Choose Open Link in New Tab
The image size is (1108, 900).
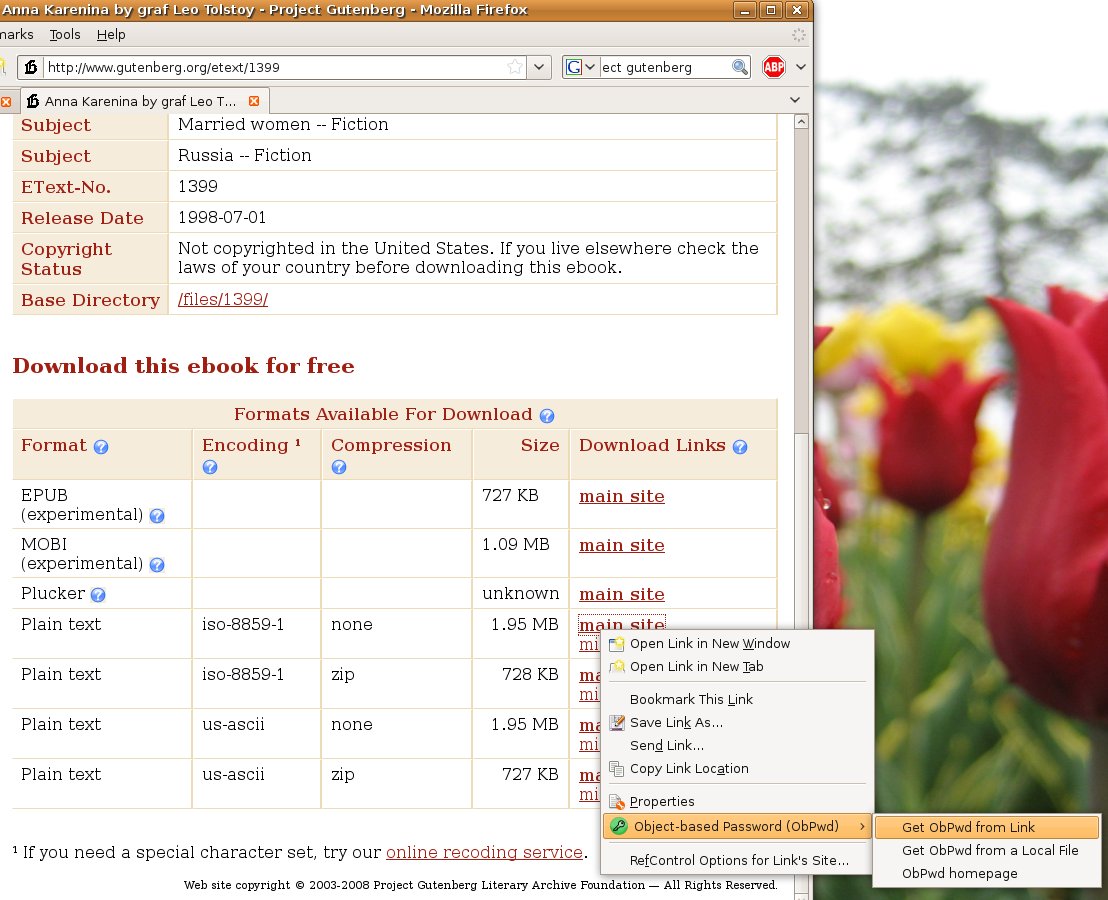point(735,666)
